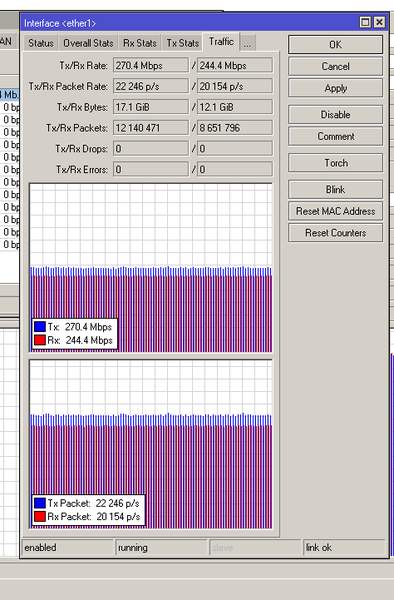Open the Torch tool

coord(335,163)
